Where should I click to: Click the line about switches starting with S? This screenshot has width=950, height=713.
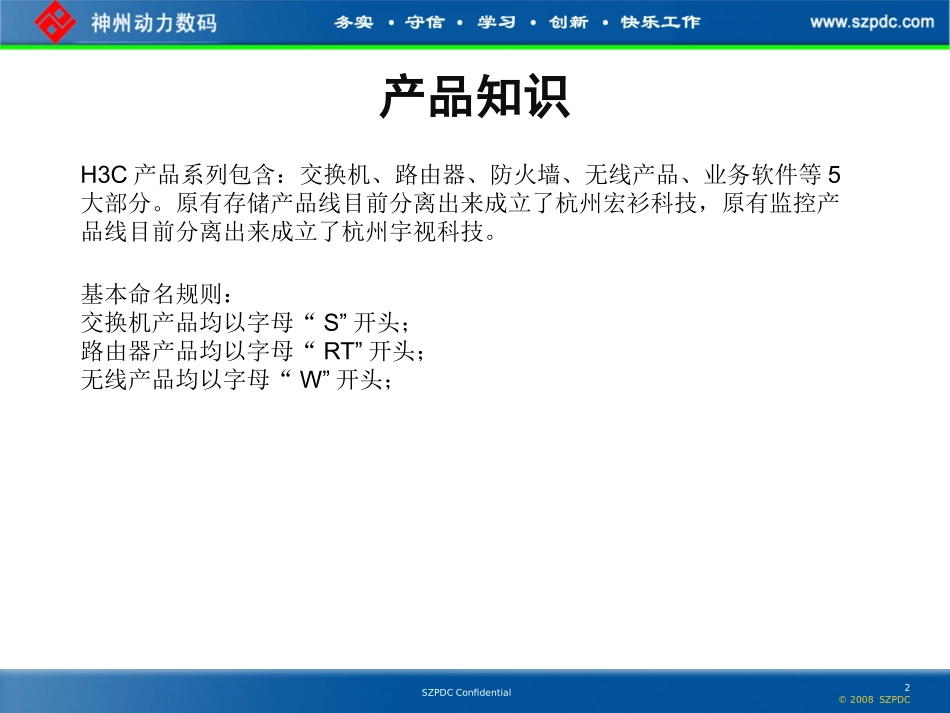coord(245,323)
